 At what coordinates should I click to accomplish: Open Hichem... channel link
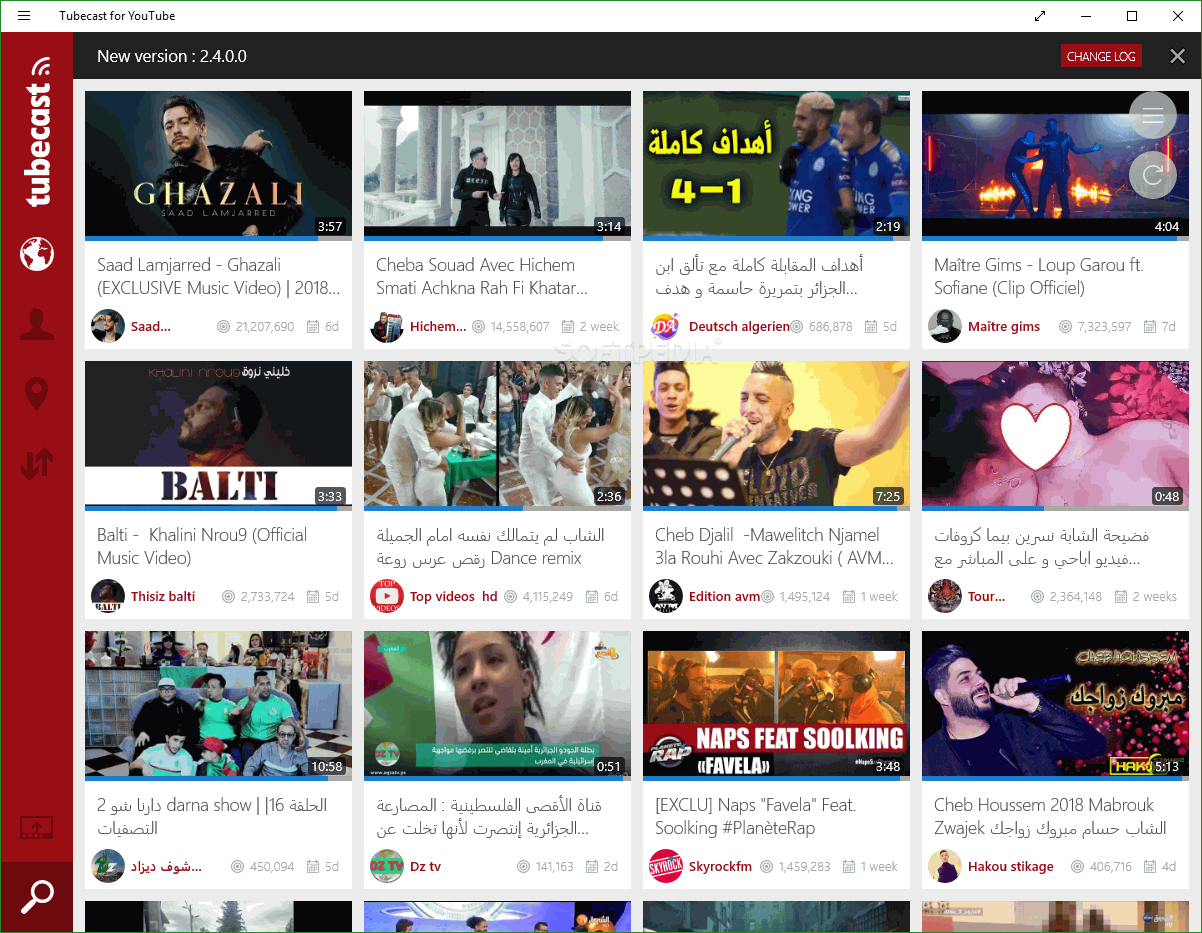438,326
